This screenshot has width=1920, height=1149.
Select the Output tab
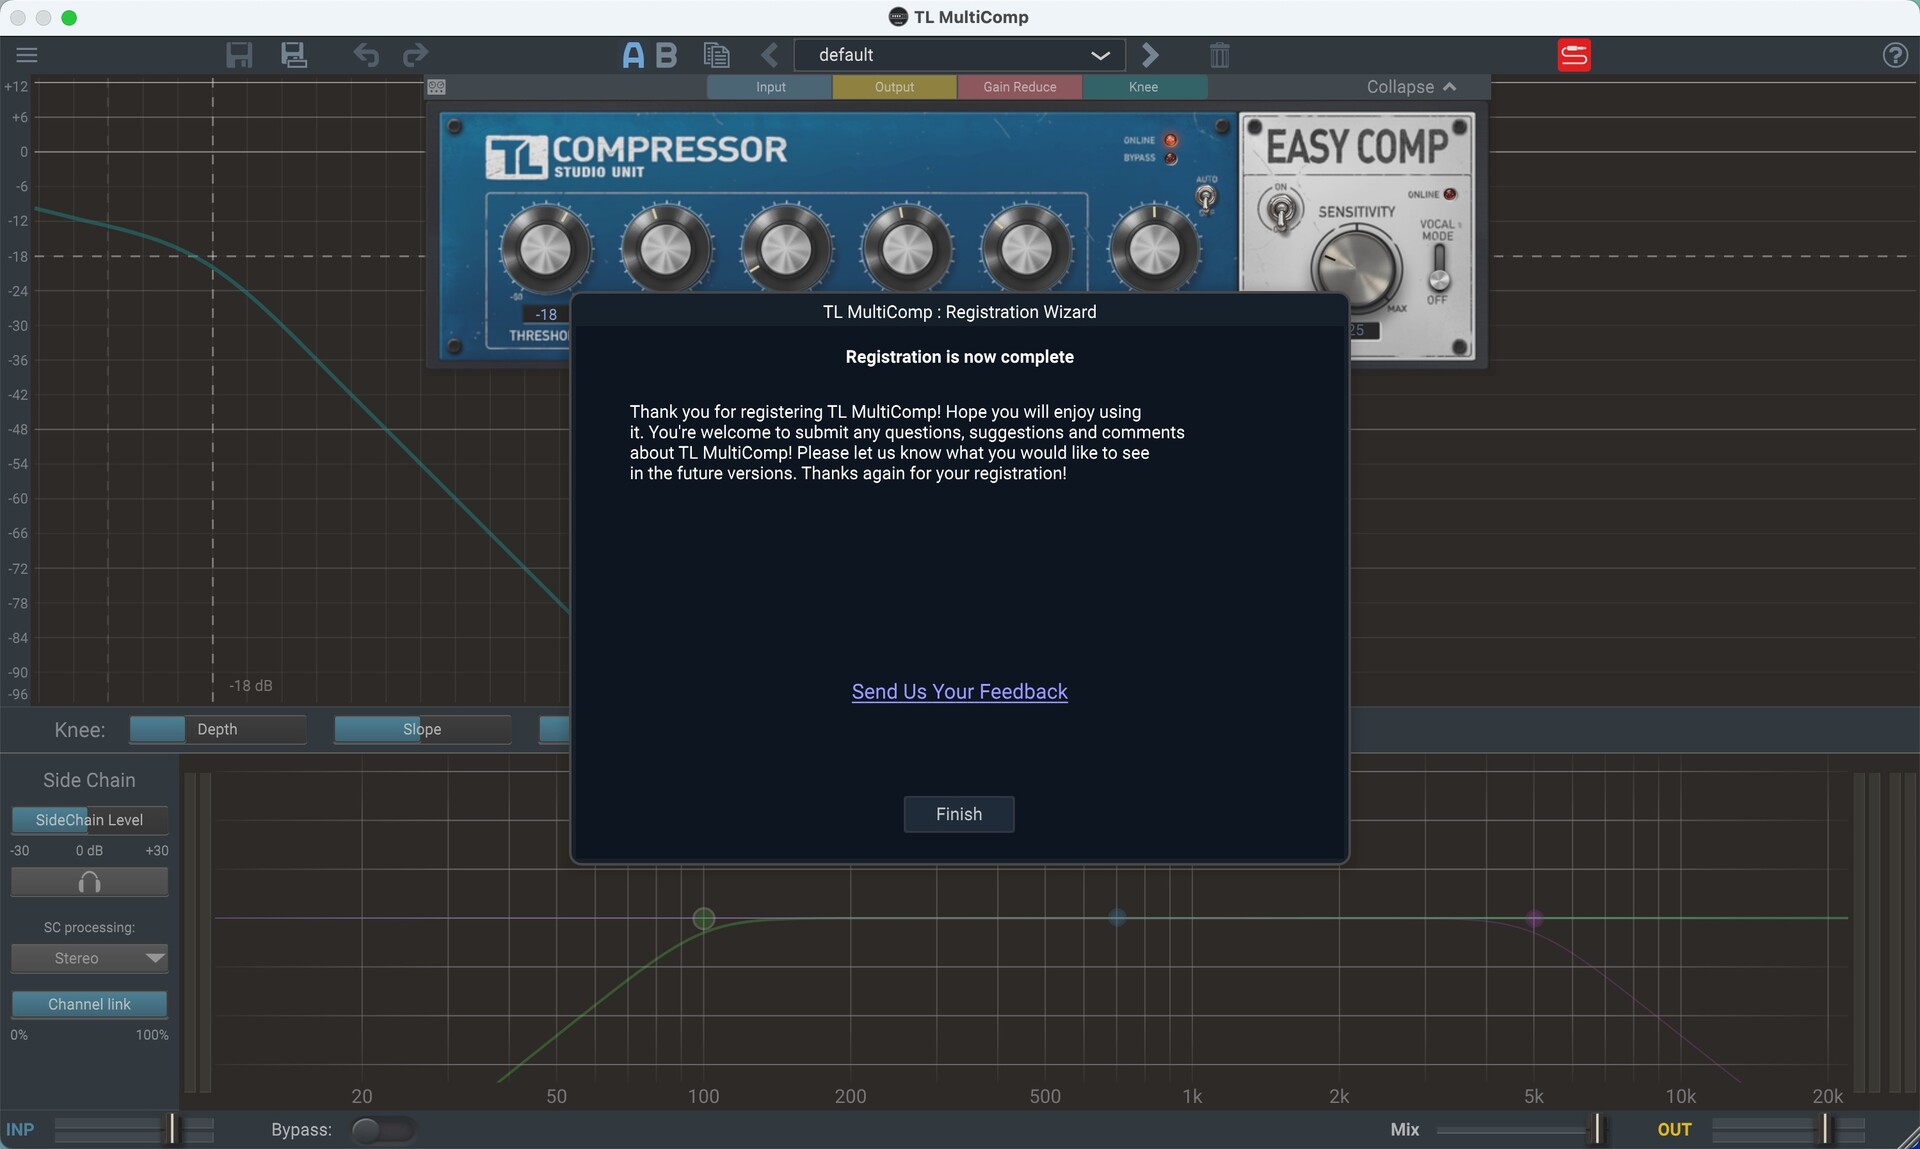click(x=894, y=87)
